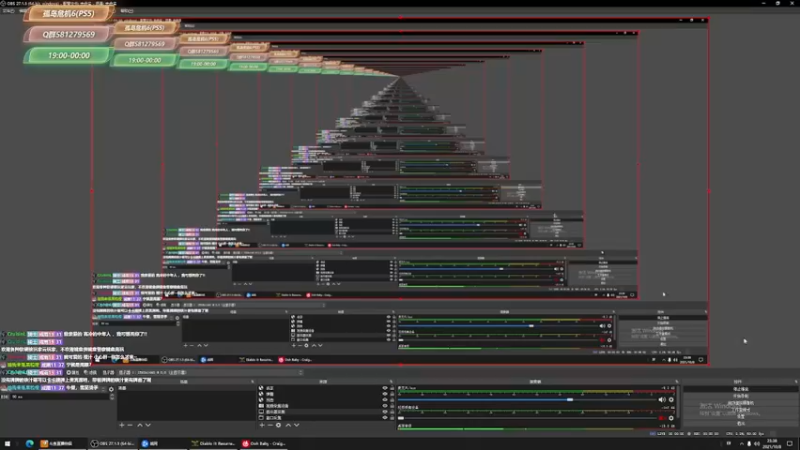This screenshot has height=450, width=800.
Task: Open the Windows notification center icon
Action: [x=790, y=444]
